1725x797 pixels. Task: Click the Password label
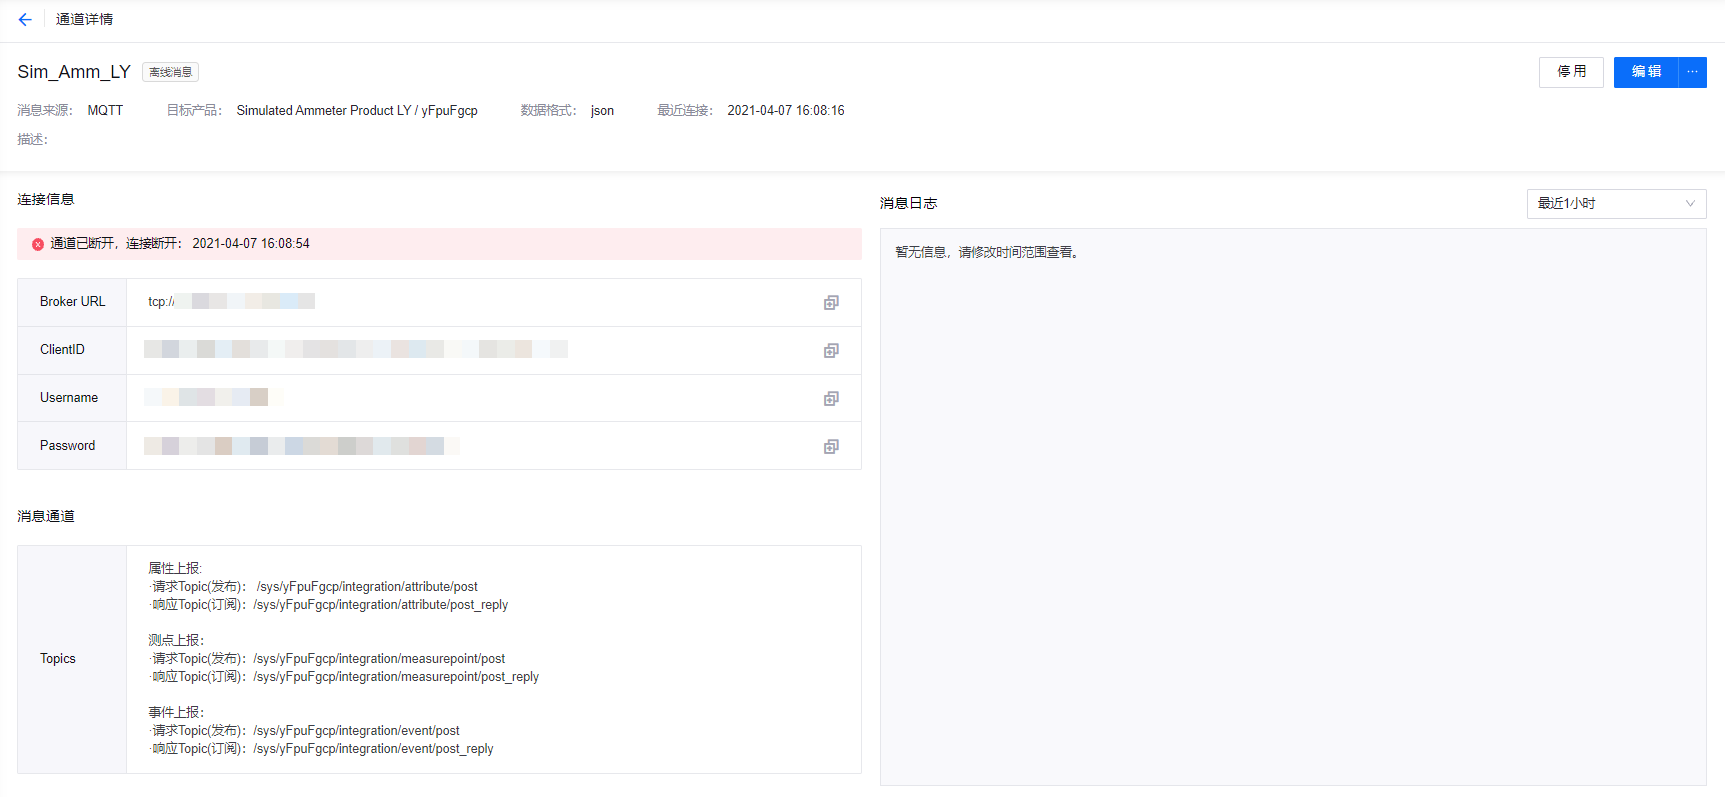coord(68,445)
